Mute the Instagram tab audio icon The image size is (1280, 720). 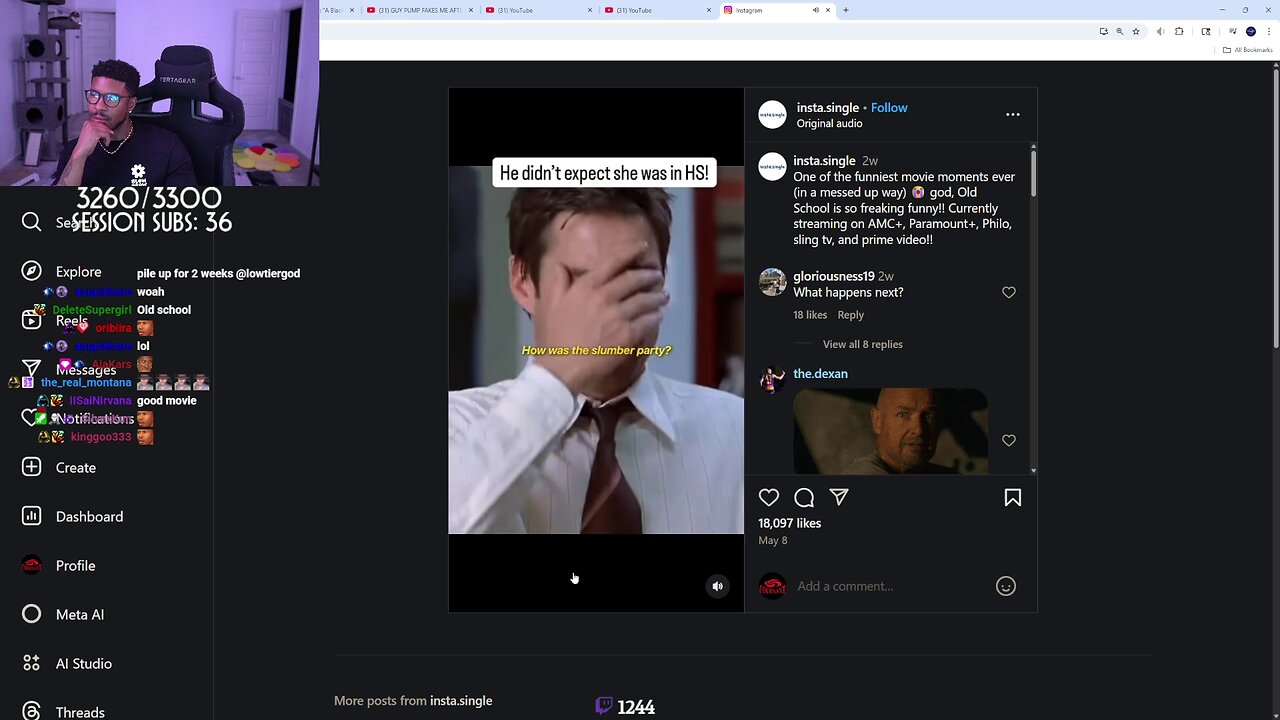[x=815, y=10]
